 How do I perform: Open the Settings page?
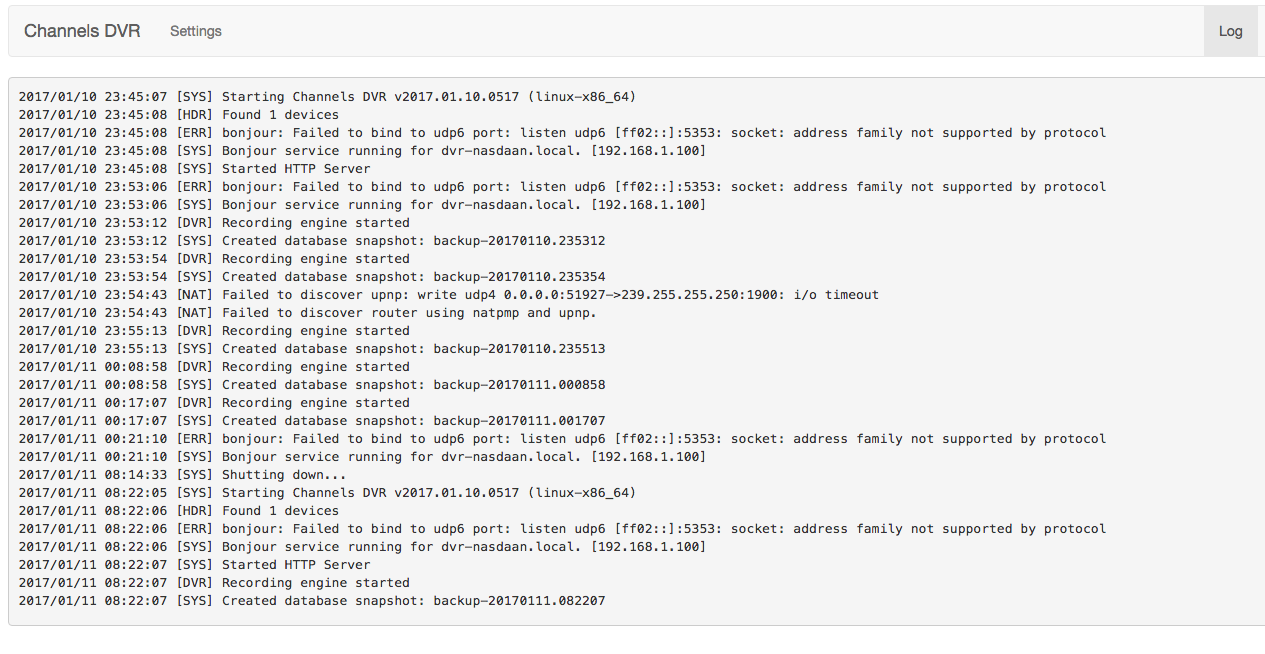(x=195, y=31)
